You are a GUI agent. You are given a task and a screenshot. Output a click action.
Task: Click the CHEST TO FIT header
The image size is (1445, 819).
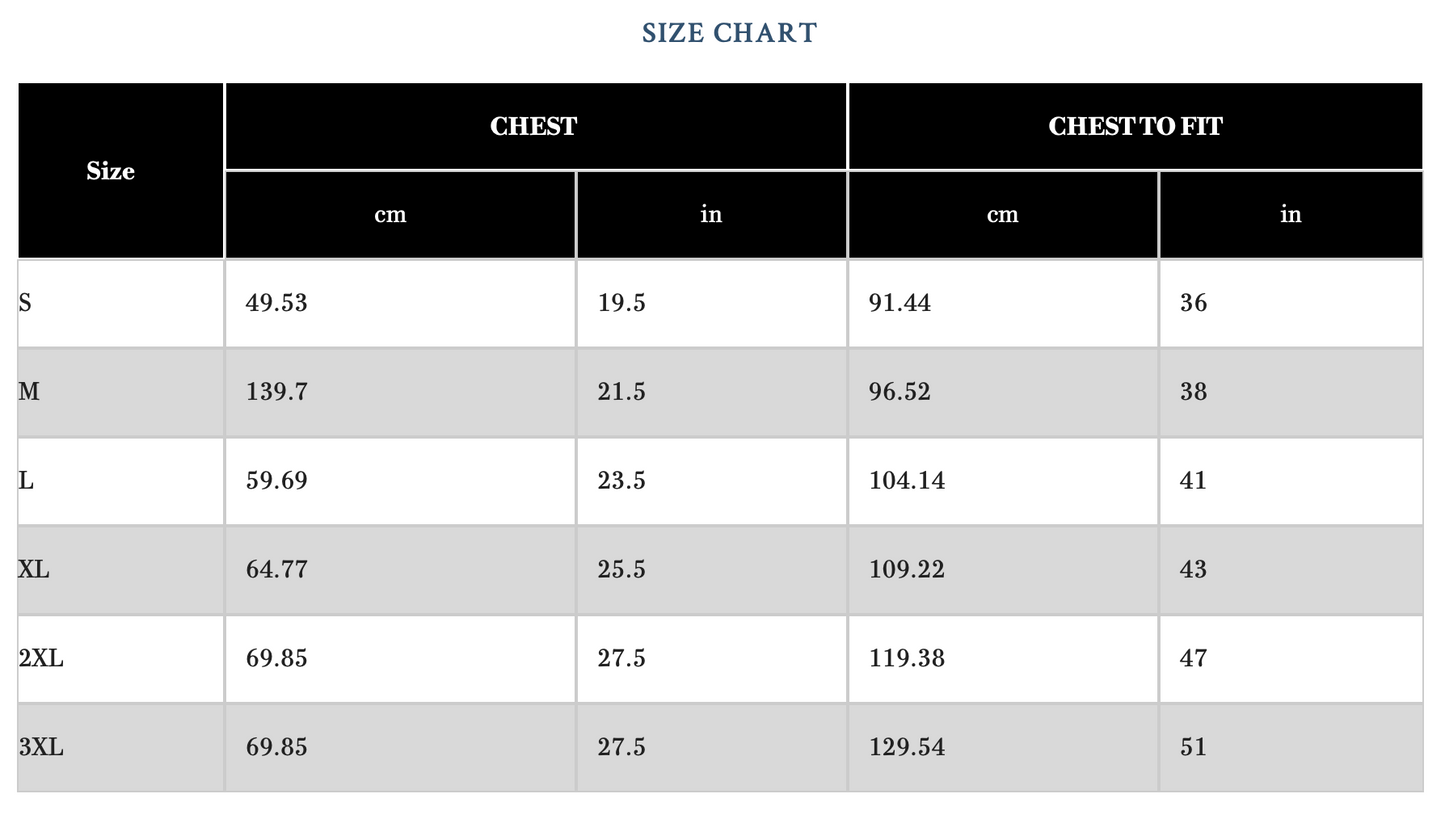(x=1134, y=127)
